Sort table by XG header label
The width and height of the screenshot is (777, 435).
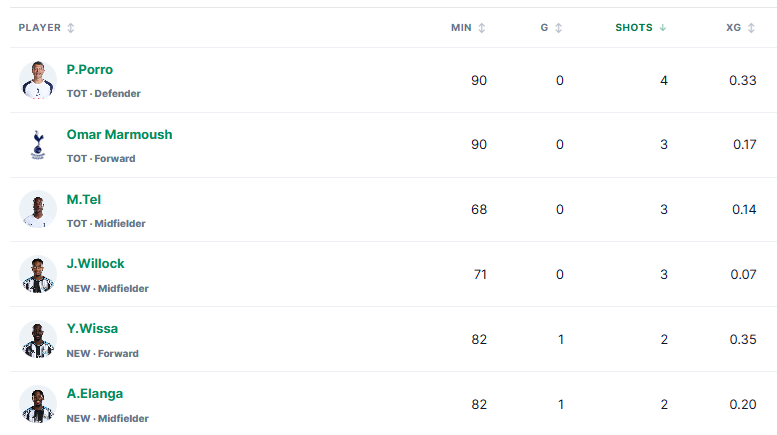point(733,28)
